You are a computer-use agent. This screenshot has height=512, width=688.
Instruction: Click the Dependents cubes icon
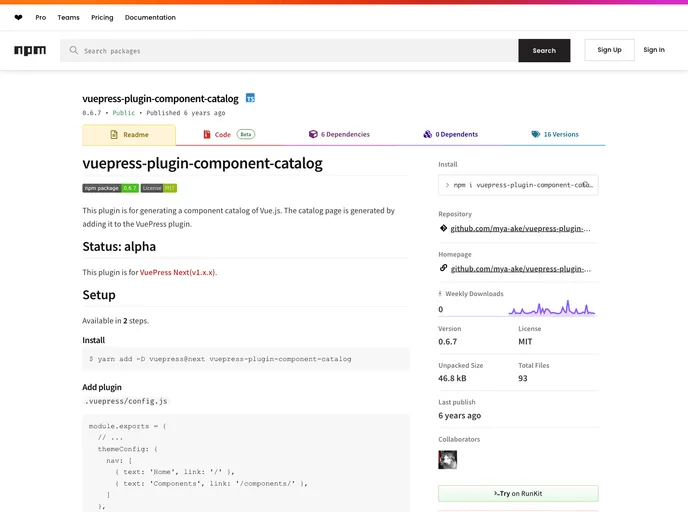427,134
